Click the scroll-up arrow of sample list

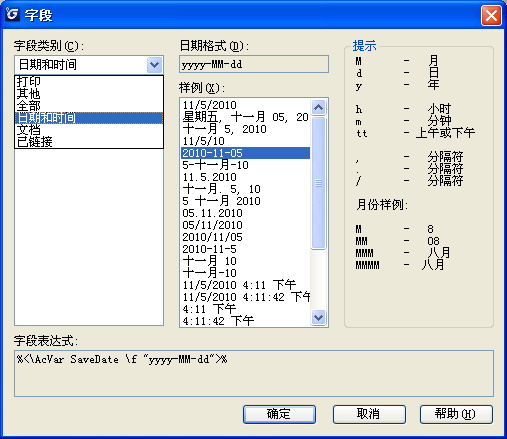point(318,107)
